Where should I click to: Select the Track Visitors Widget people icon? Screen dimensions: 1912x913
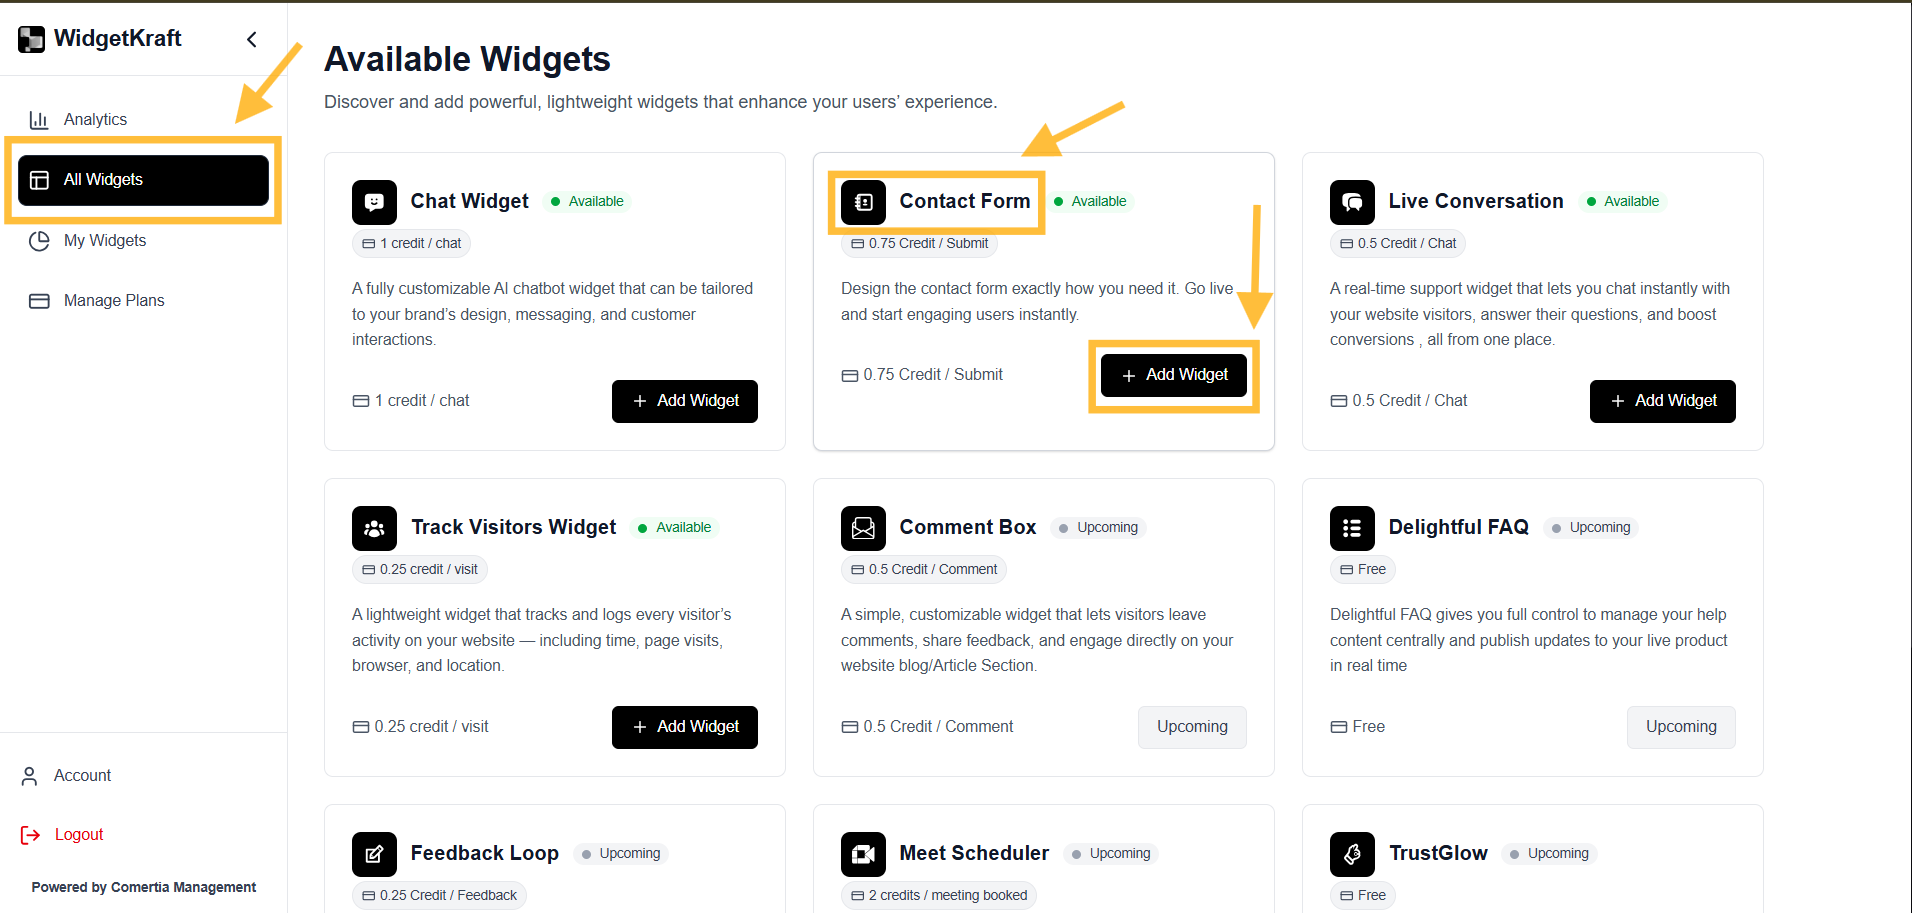tap(373, 528)
